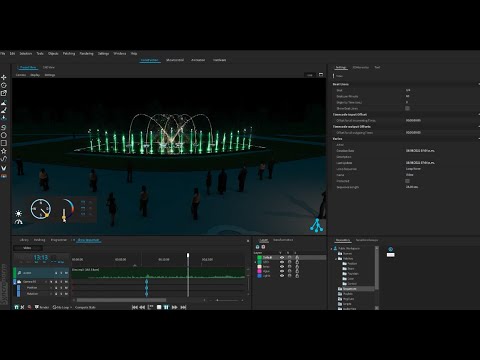Click the Render button in sequencer footer
Screen dimensions: 480x360
point(42,307)
